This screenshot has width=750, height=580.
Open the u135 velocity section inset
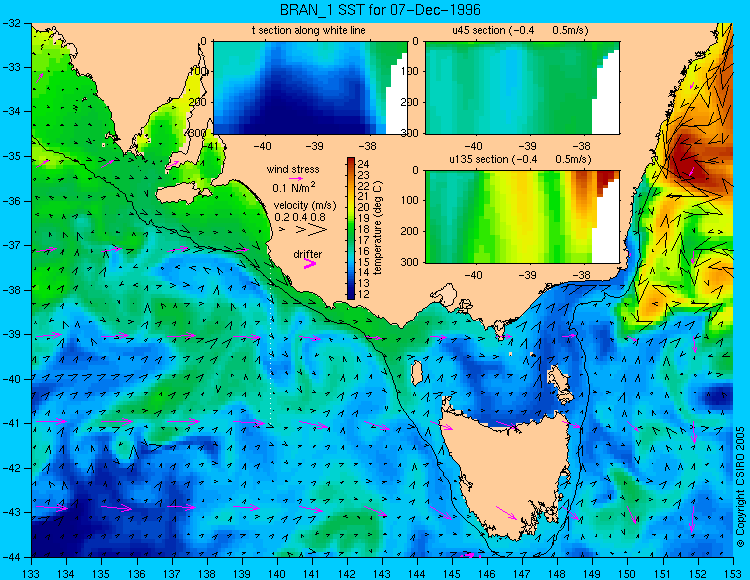(522, 217)
